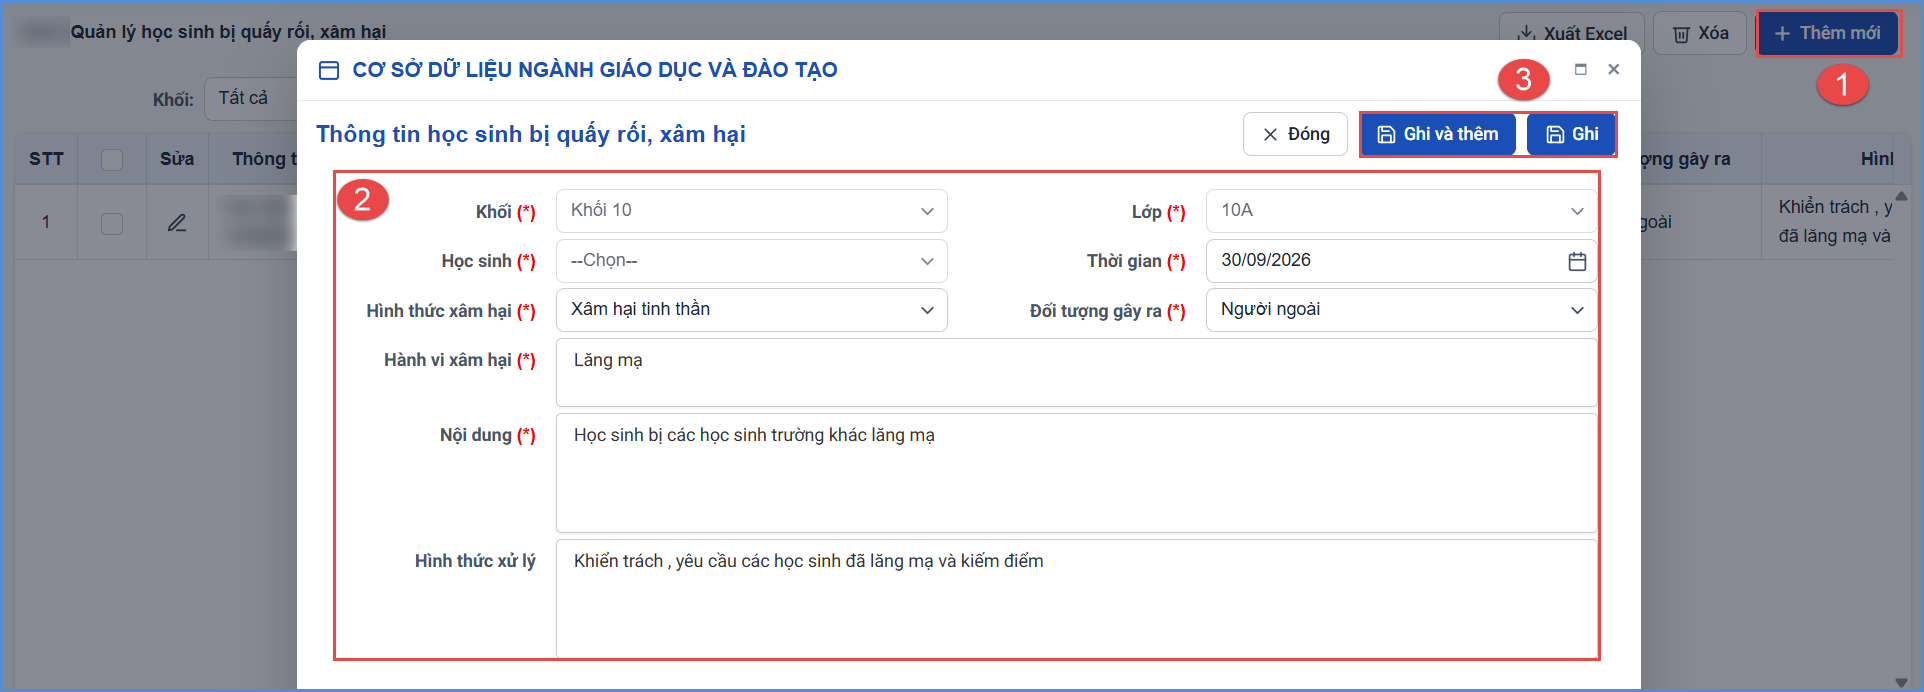
Task: Click the window icon beside dialog title
Action: pos(328,70)
